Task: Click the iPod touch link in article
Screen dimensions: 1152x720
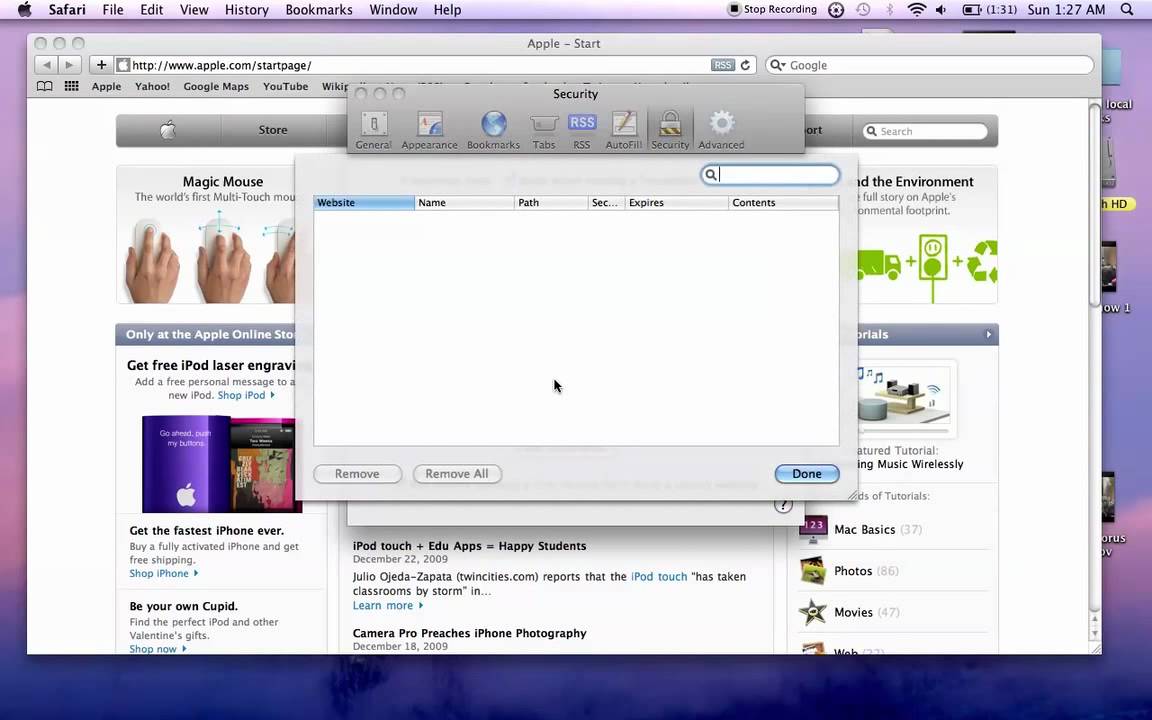Action: coord(659,577)
